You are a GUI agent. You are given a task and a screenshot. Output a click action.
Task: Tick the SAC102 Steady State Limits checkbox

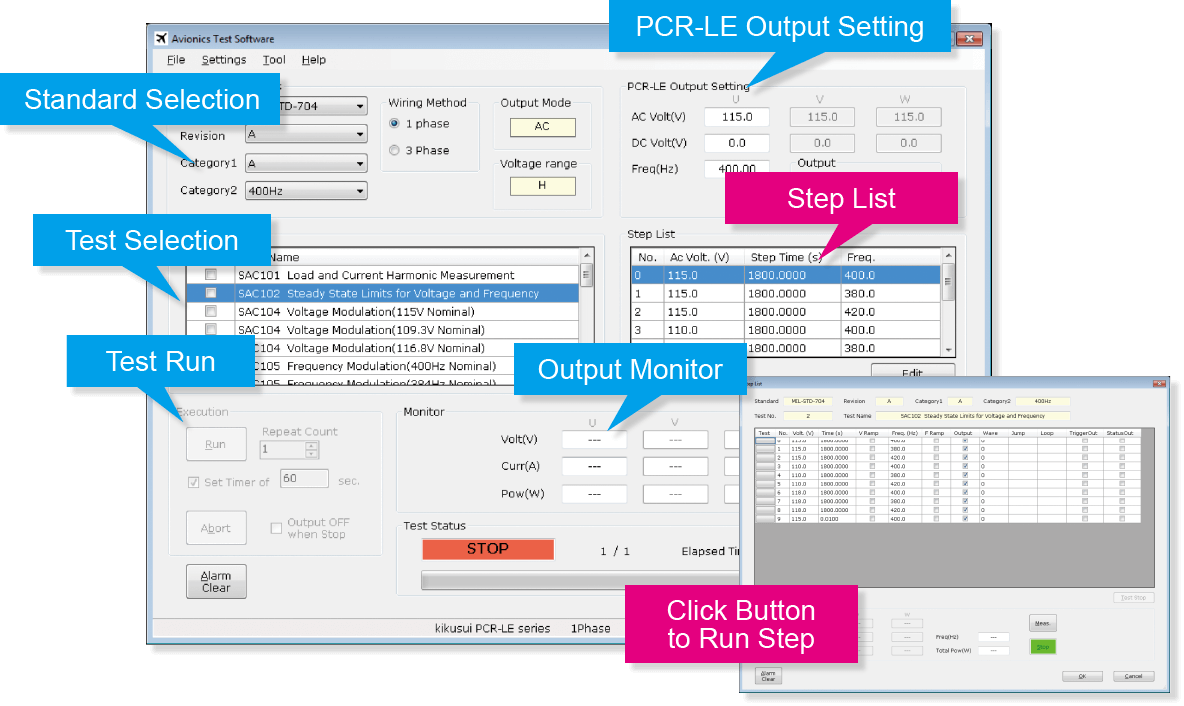click(x=211, y=293)
